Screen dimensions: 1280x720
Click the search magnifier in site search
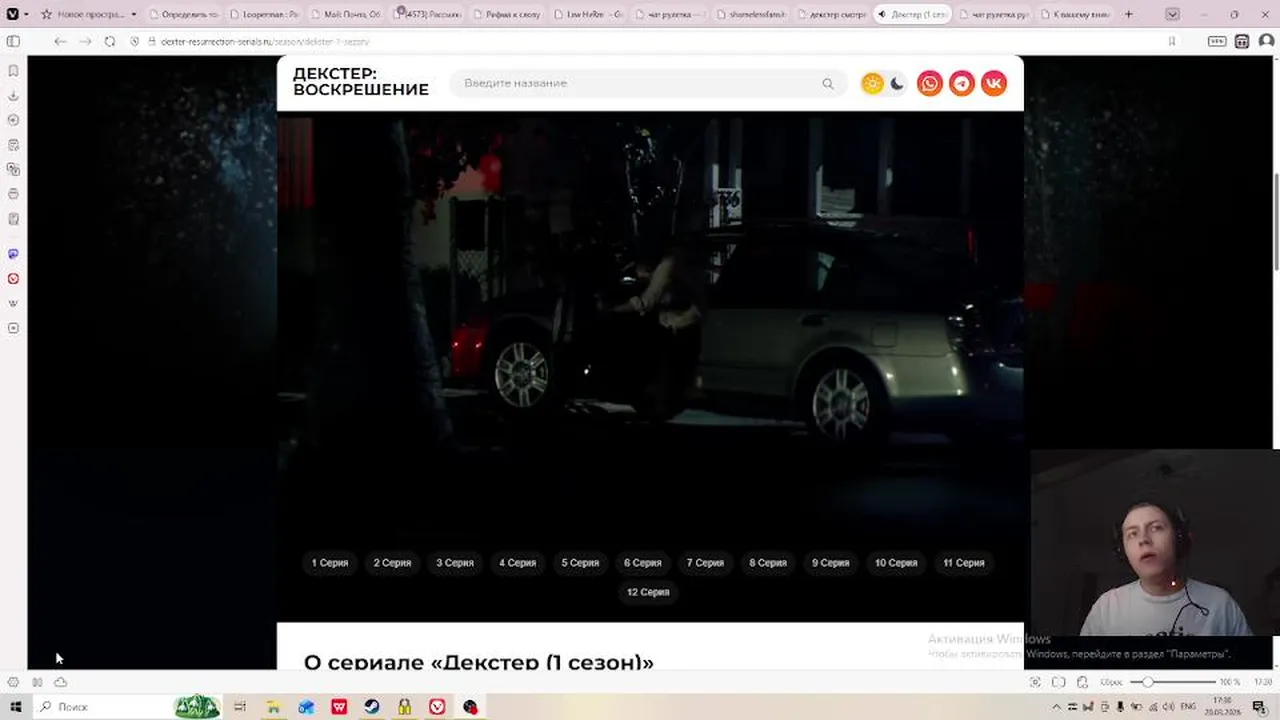[x=828, y=84]
